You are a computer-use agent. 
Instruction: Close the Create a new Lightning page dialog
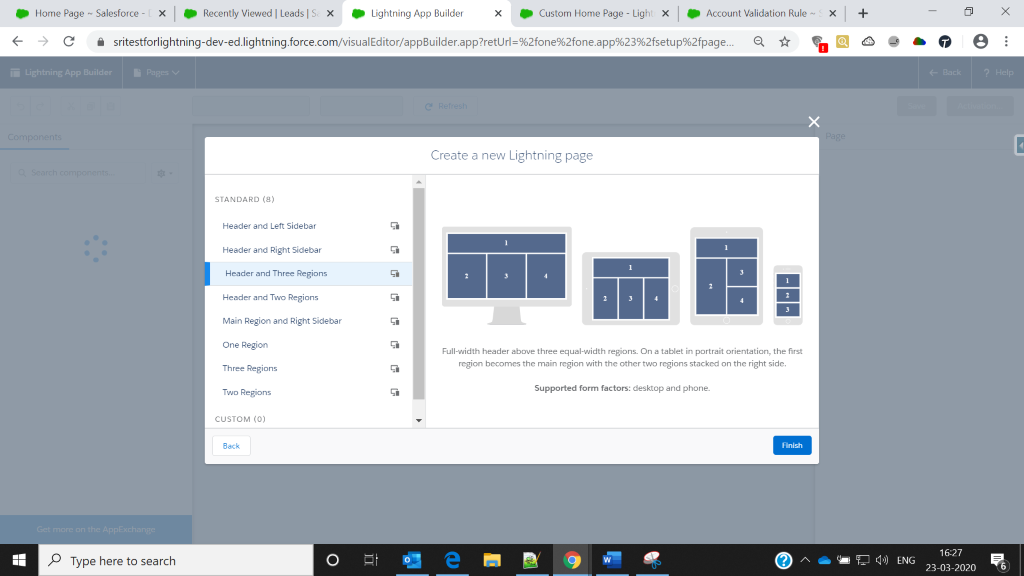(x=814, y=122)
